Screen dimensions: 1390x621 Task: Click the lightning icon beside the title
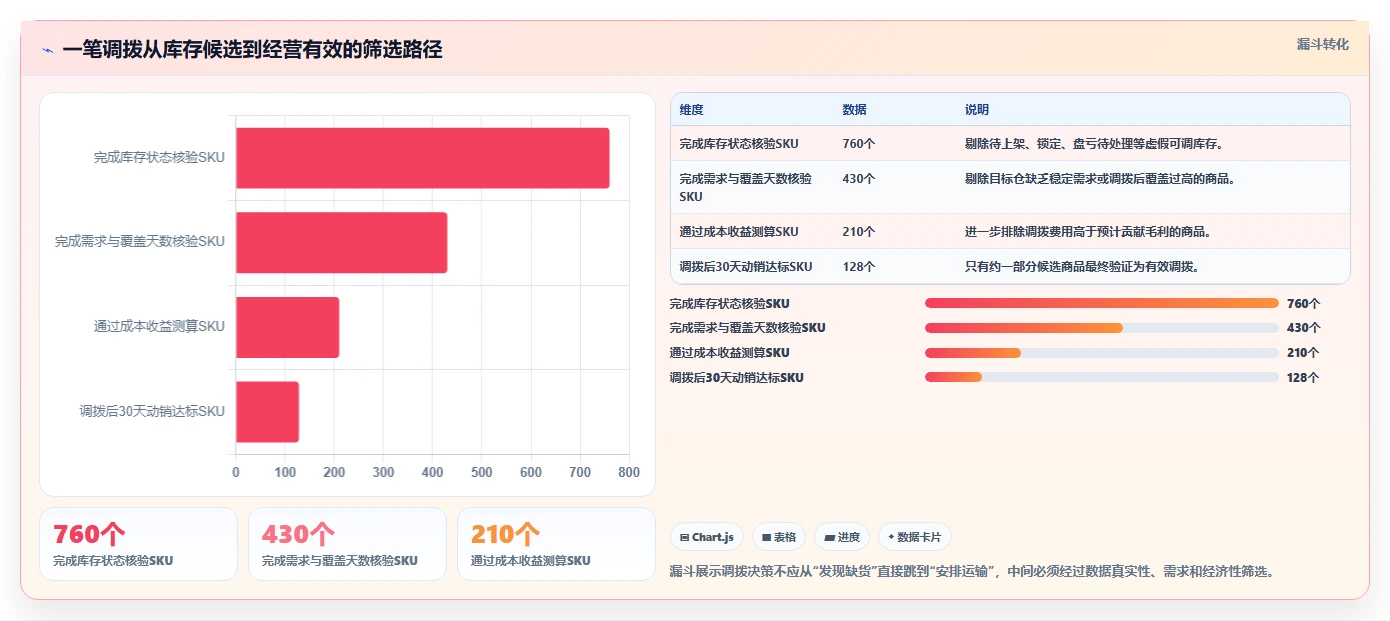coord(48,50)
